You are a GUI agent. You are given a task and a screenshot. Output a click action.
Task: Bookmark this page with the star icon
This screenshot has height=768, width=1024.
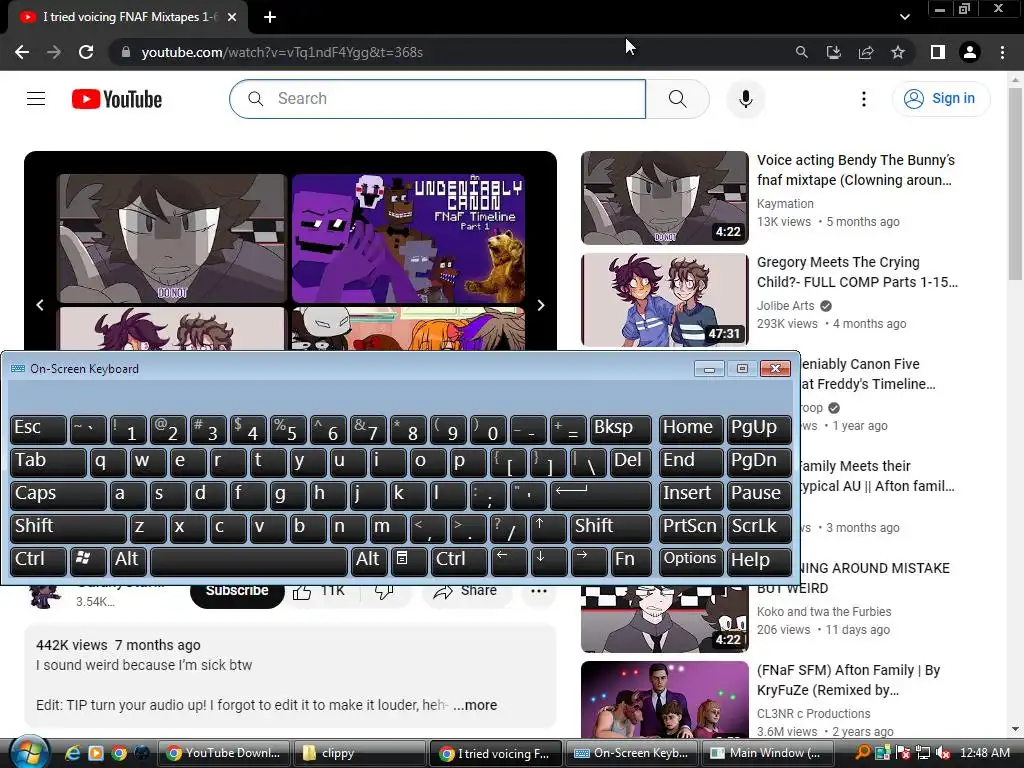point(898,52)
